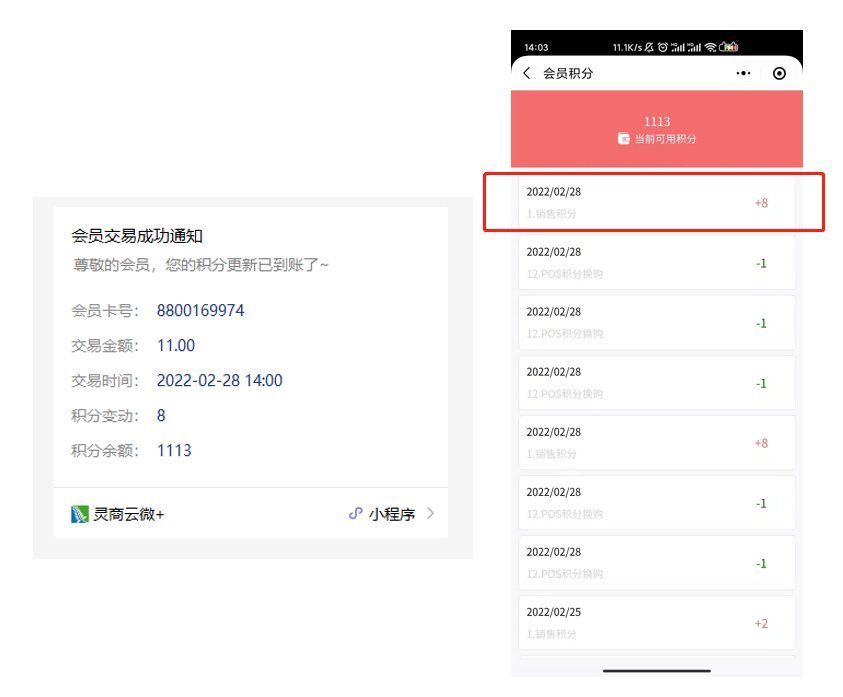Click the 小程序 label in notification footer
This screenshot has width=843, height=697.
click(392, 514)
